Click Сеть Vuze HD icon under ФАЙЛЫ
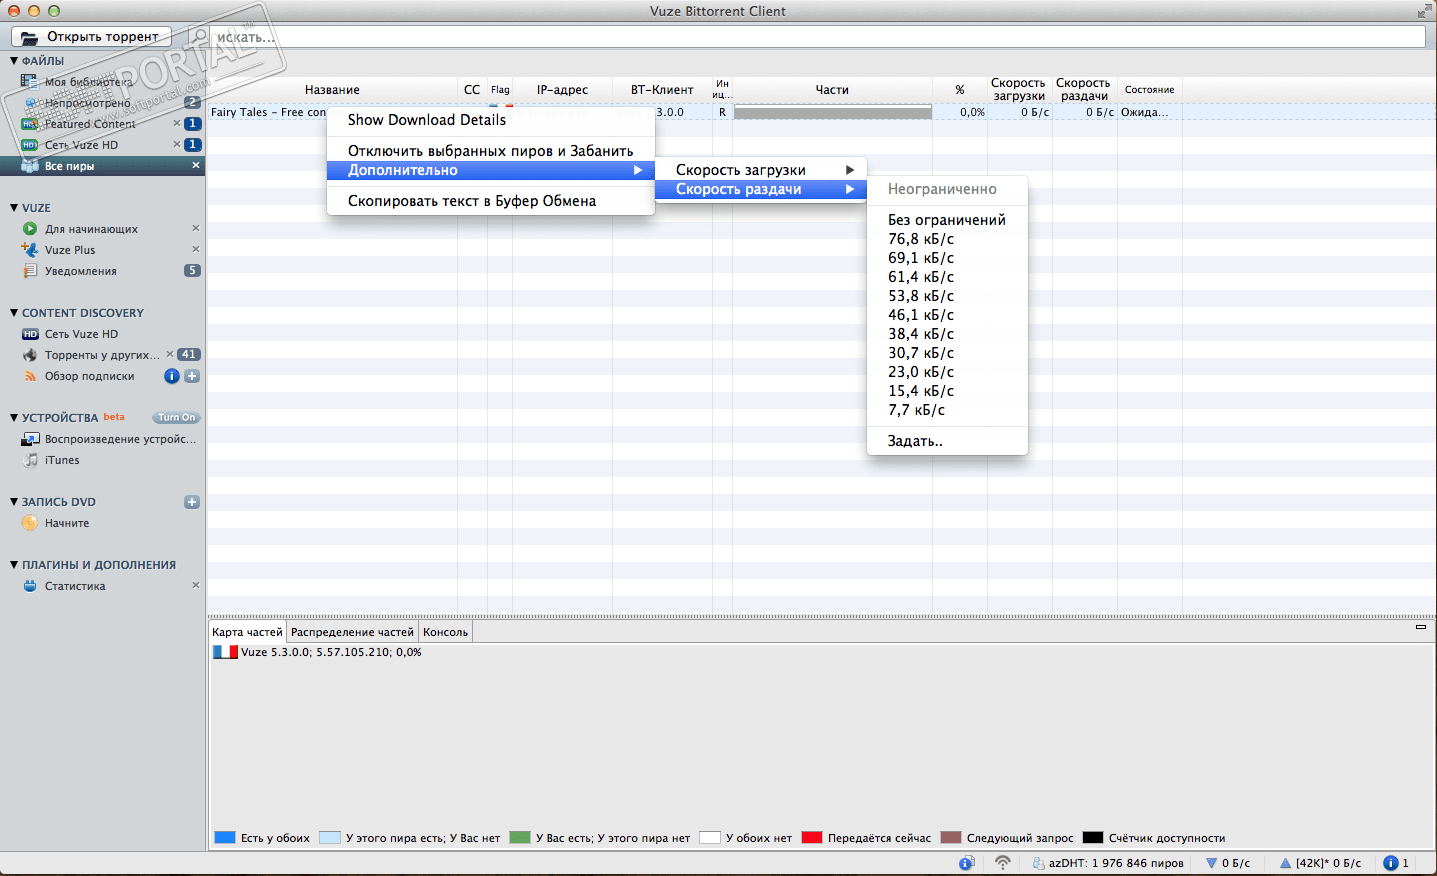Image resolution: width=1437 pixels, height=876 pixels. [x=30, y=145]
